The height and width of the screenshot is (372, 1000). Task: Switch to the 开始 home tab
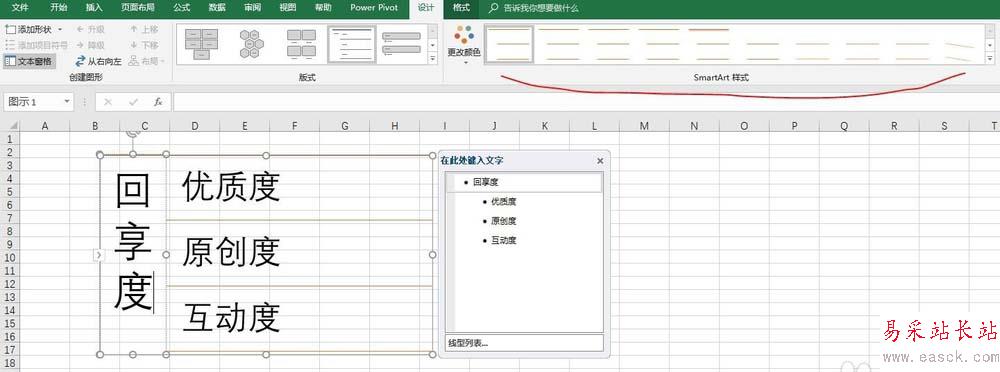tap(59, 8)
